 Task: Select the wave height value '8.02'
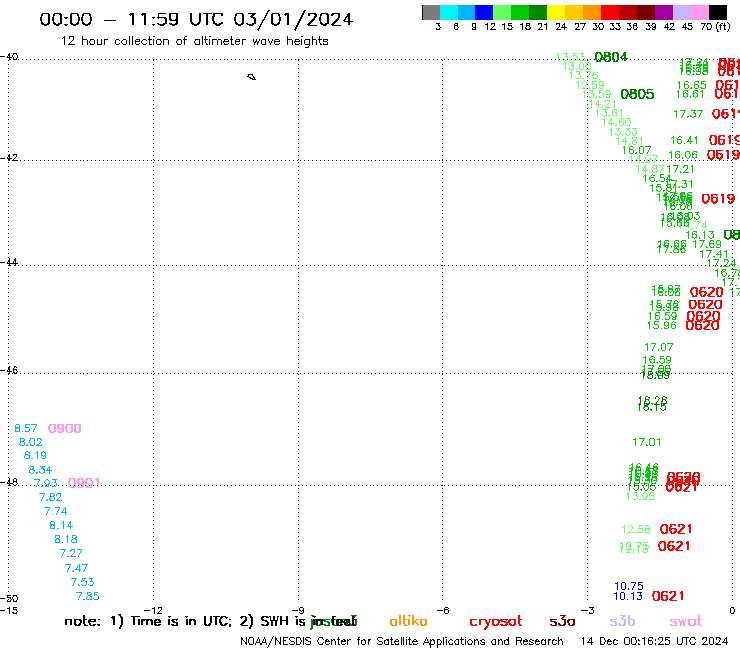[x=31, y=442]
